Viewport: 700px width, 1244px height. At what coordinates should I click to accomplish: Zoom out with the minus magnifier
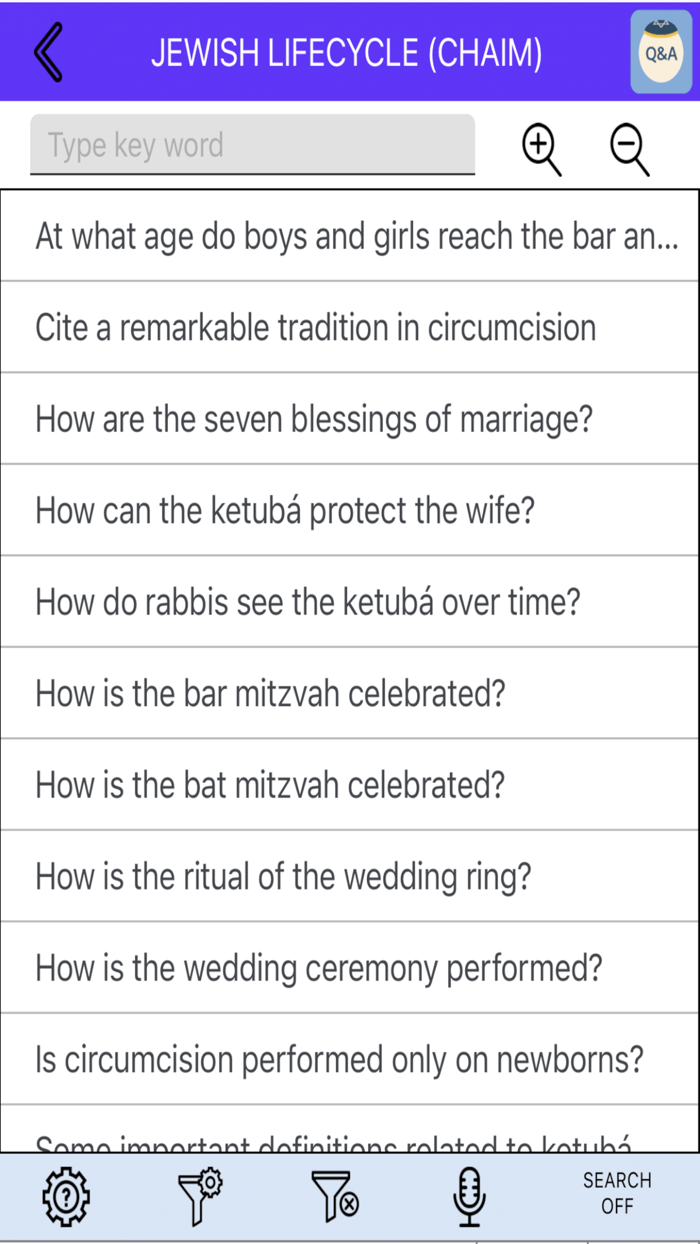pyautogui.click(x=628, y=148)
